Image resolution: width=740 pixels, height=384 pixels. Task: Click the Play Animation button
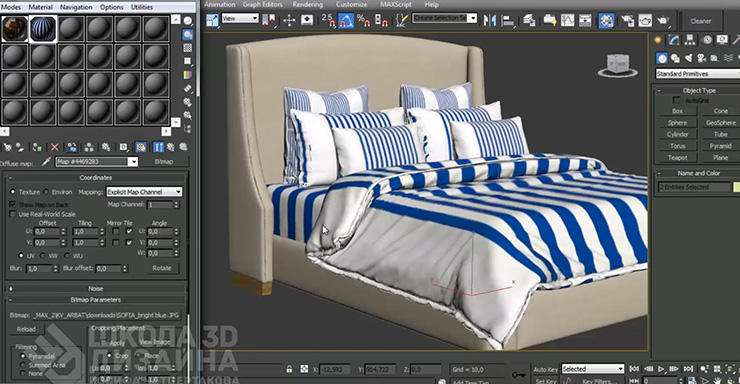(661, 369)
